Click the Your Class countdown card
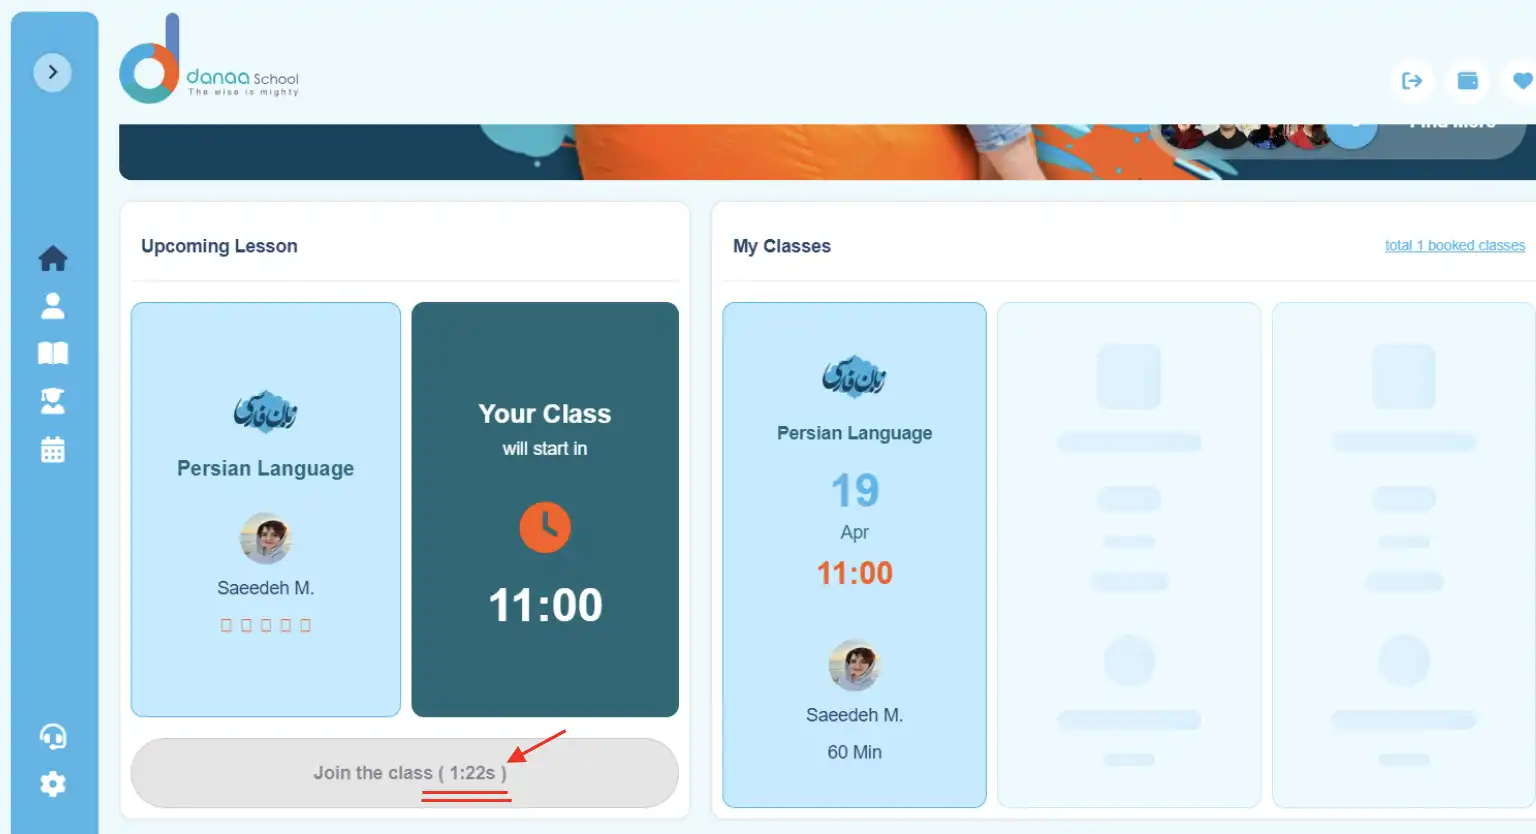This screenshot has width=1536, height=834. coord(545,510)
